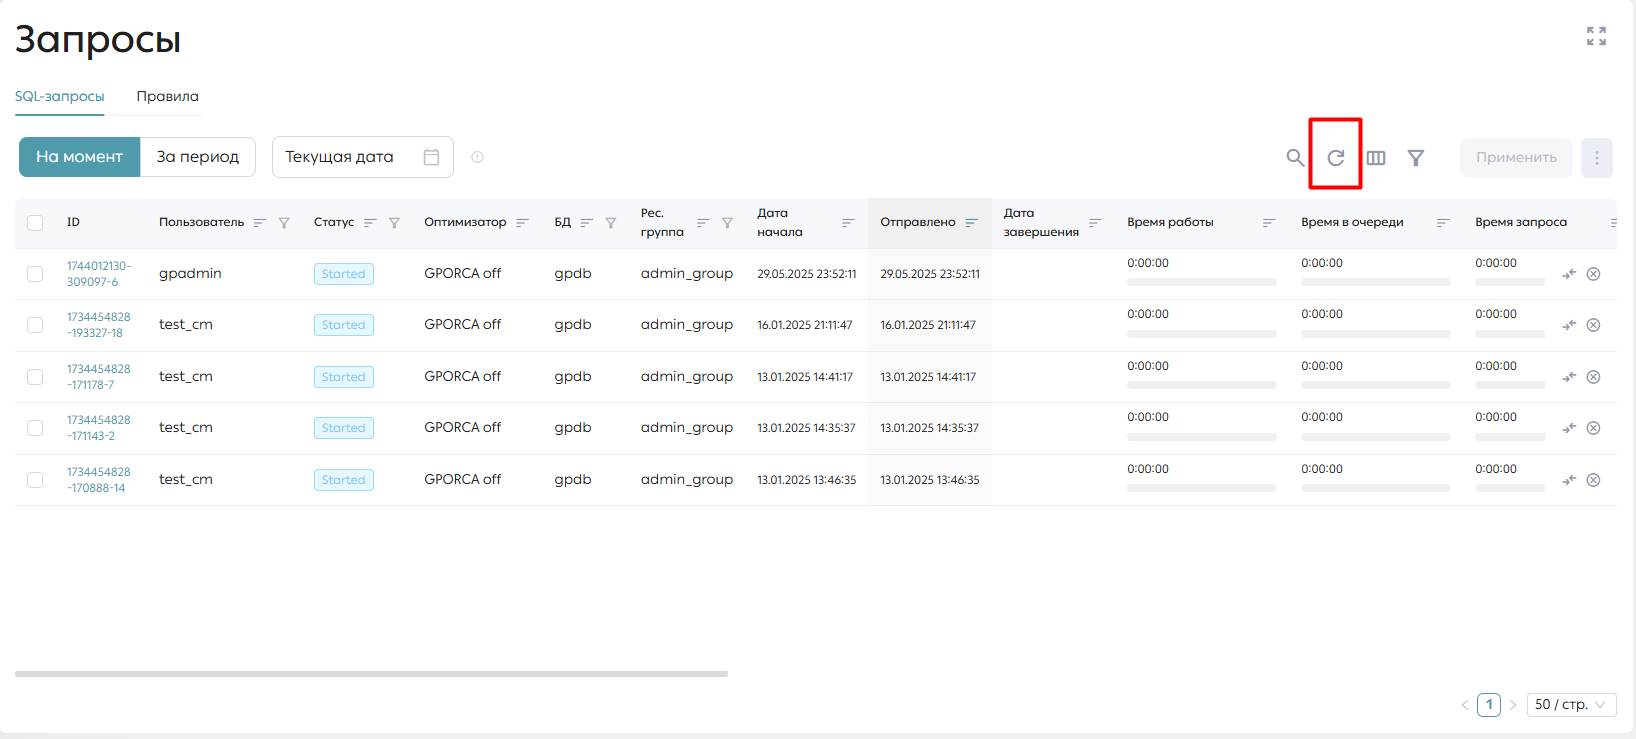Screen dimensions: 1636x739
Task: Check the select-all checkbox in table header
Action: tap(35, 223)
